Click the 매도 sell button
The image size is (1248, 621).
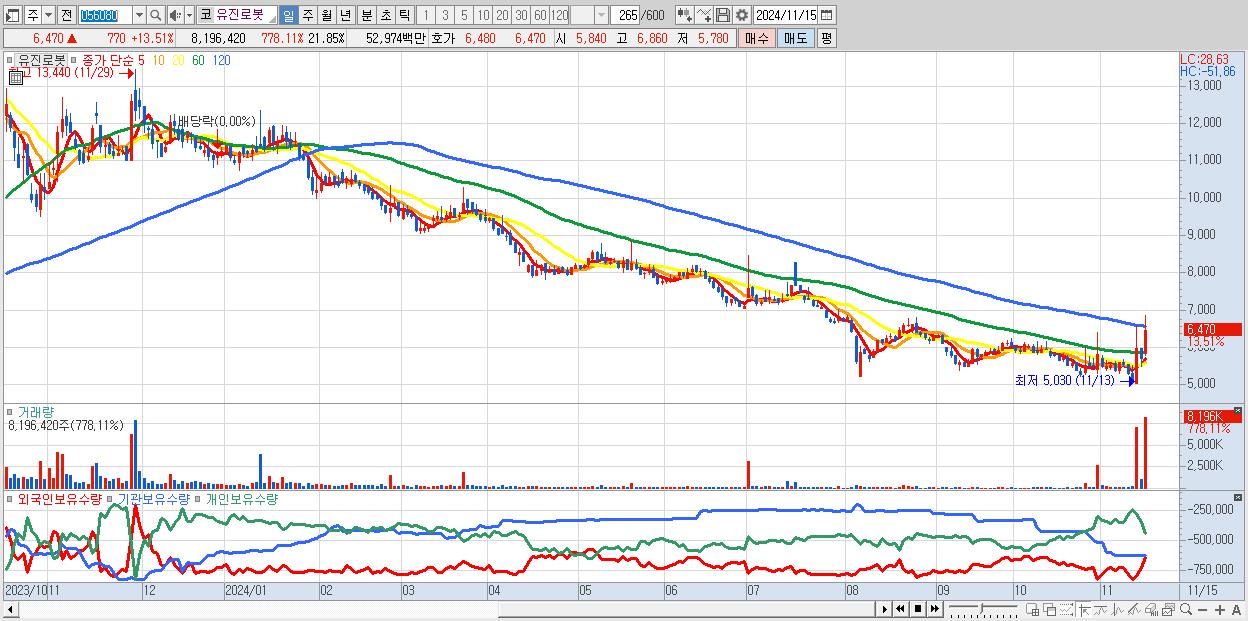point(794,38)
